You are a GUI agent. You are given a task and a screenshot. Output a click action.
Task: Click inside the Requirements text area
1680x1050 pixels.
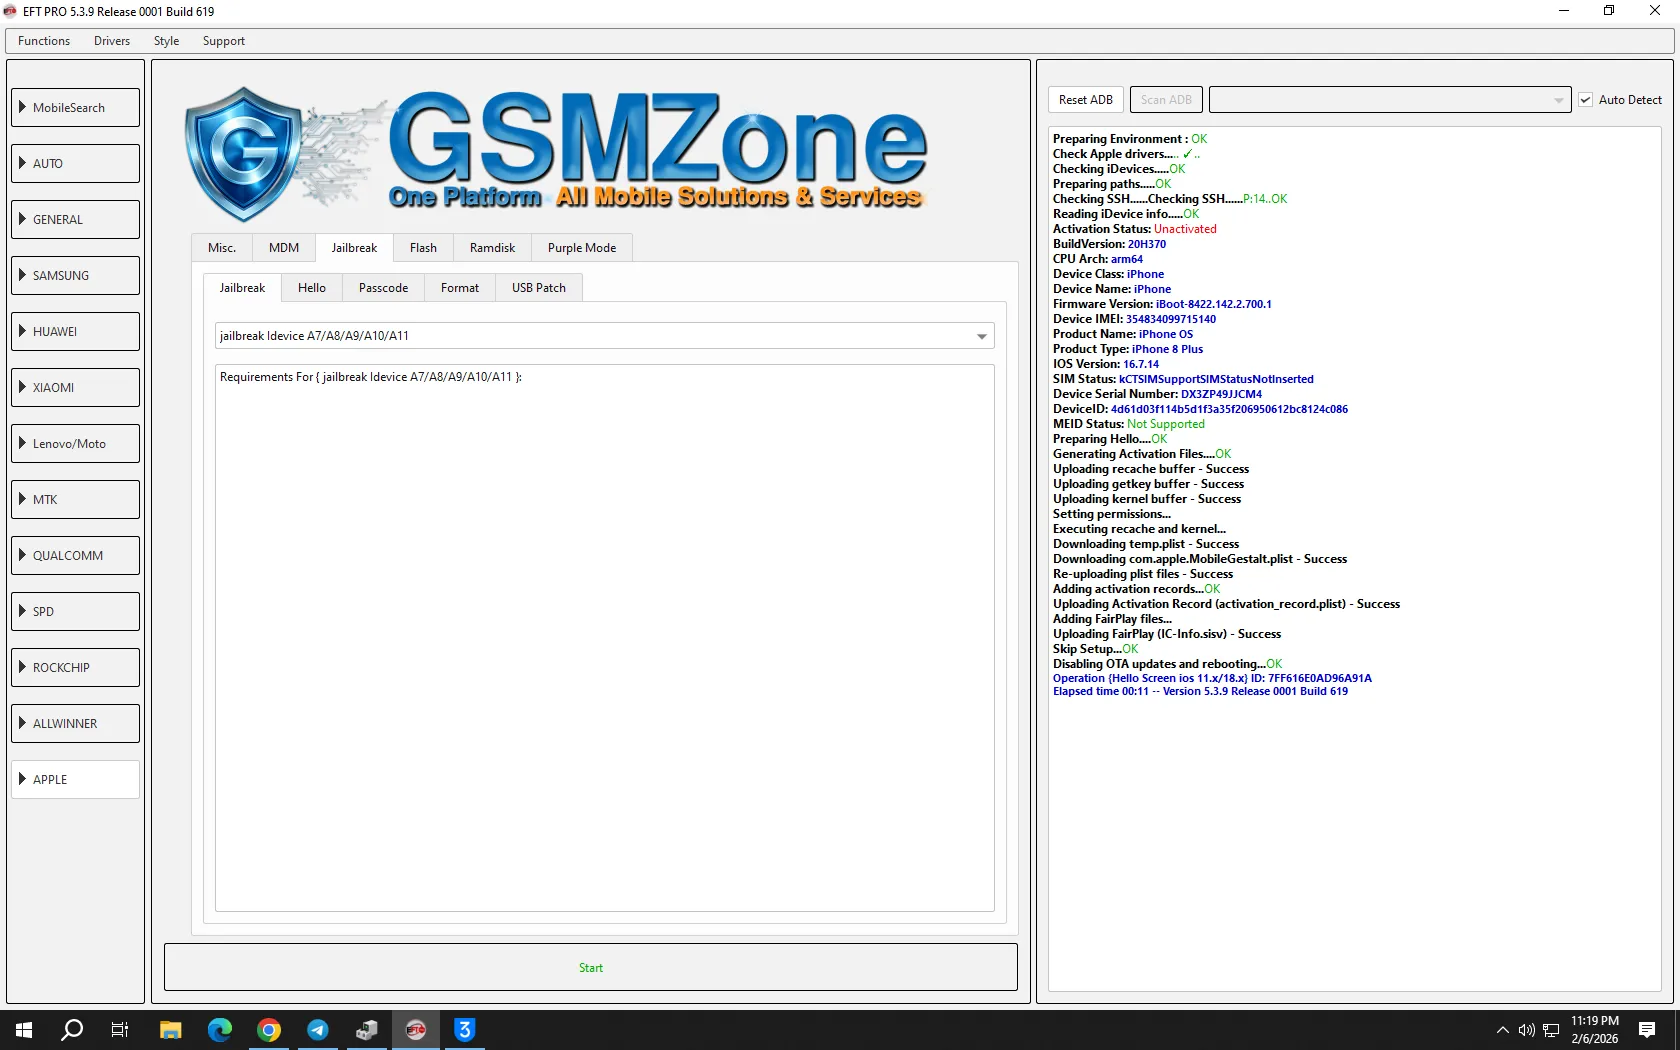click(x=604, y=640)
